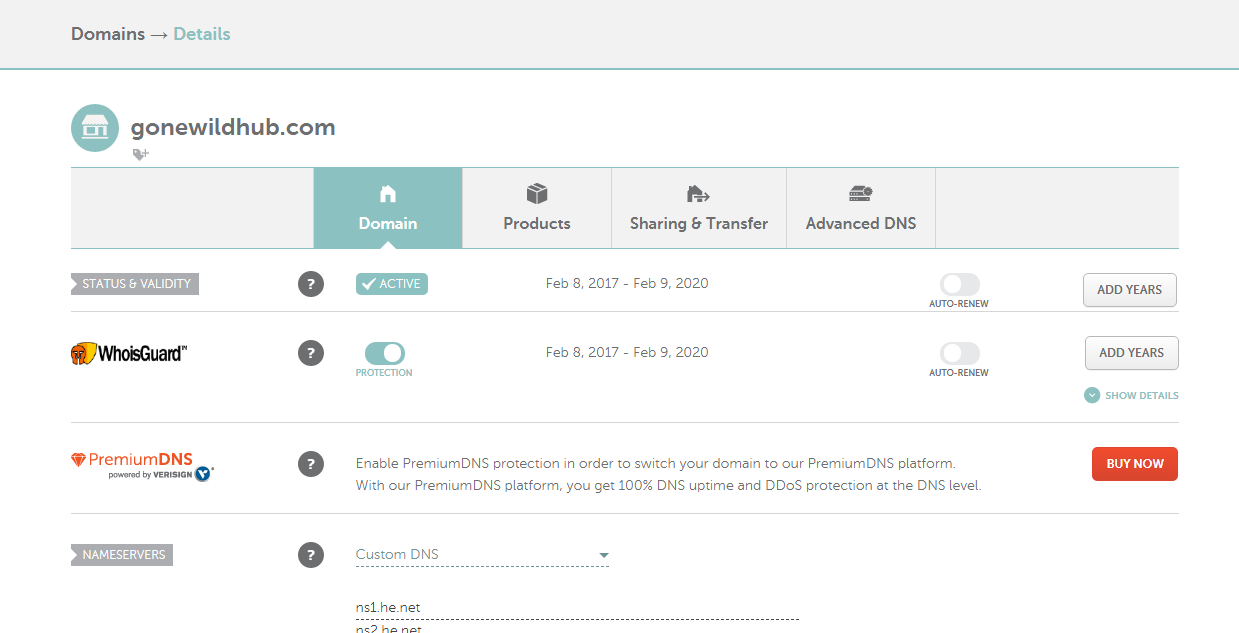Image resolution: width=1239 pixels, height=633 pixels.
Task: Open help icon for PremiumDNS row
Action: (311, 464)
